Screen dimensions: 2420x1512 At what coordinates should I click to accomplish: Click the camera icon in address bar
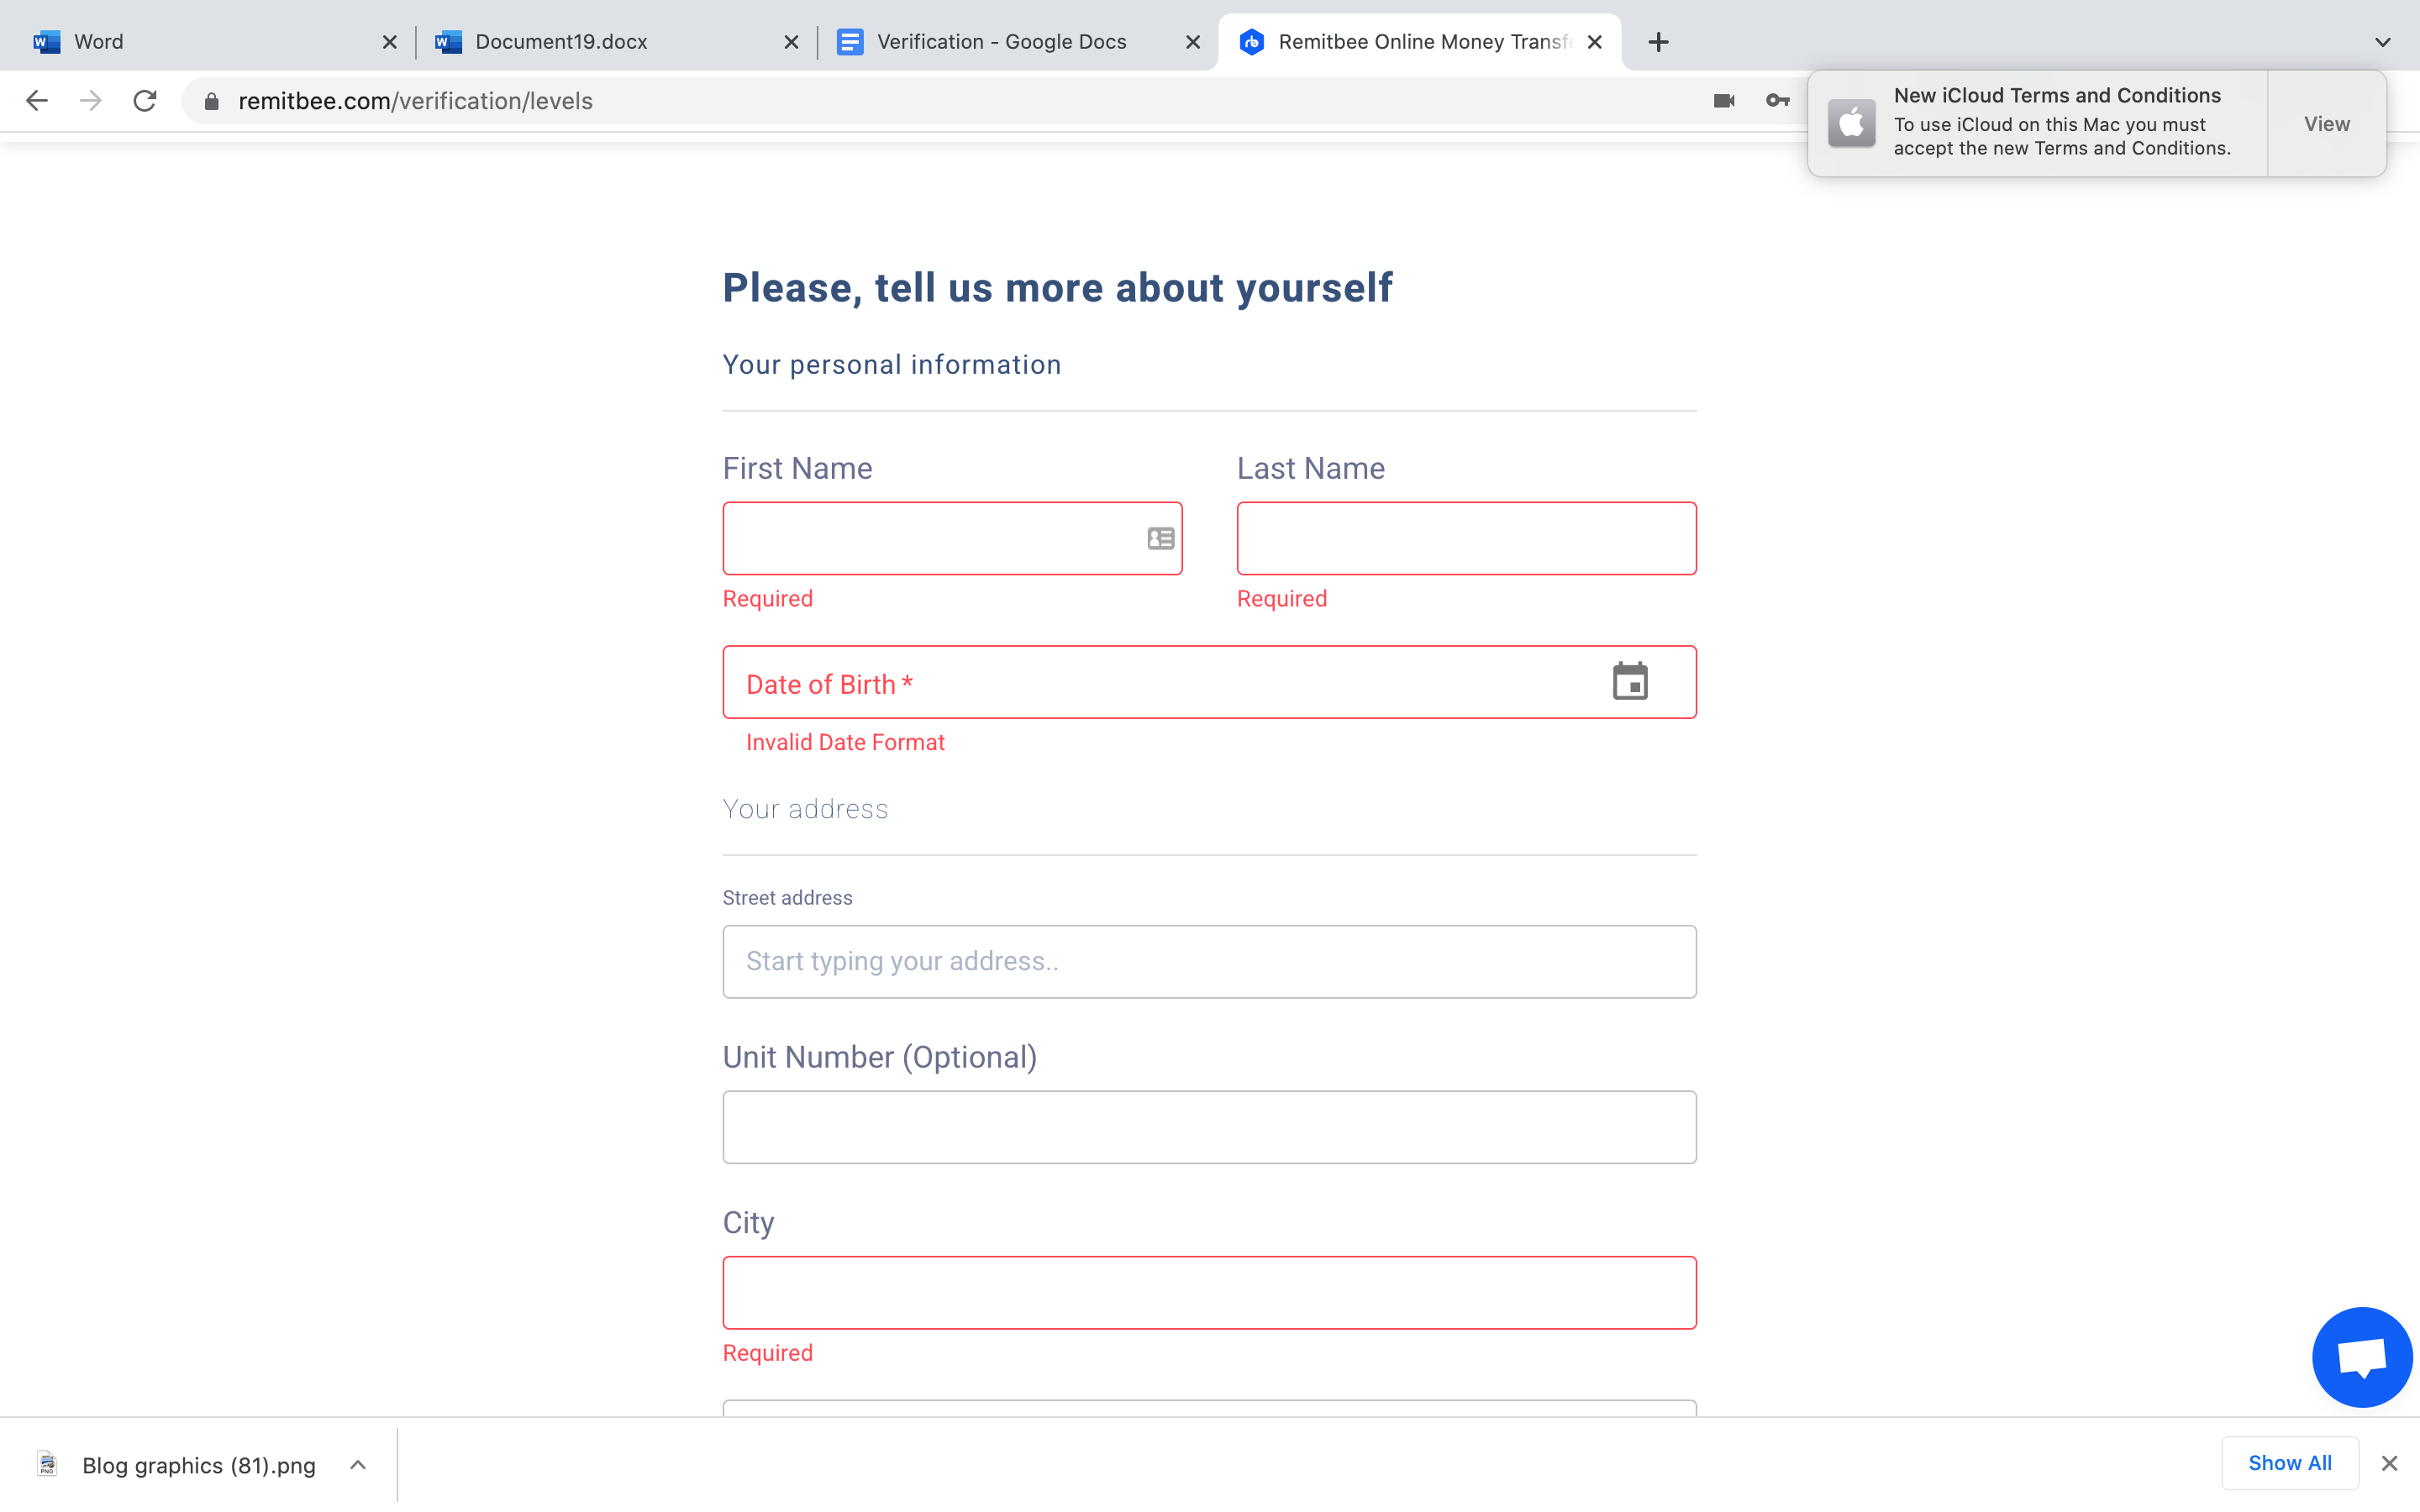point(1724,101)
